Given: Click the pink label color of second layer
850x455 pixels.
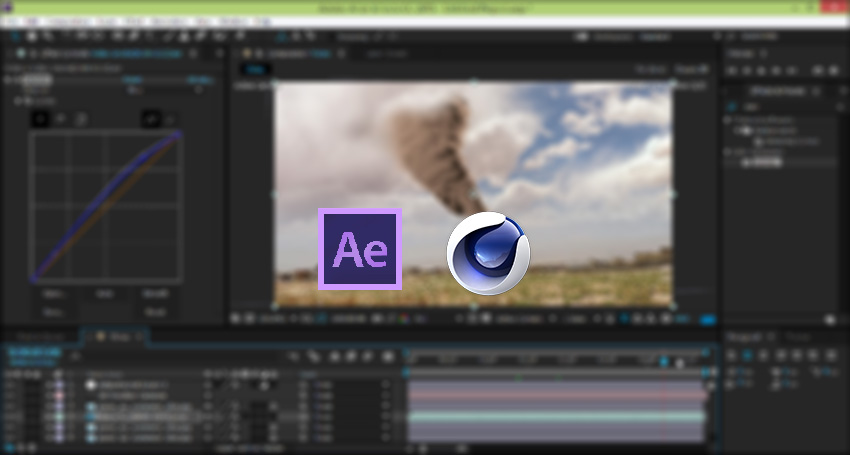Looking at the screenshot, I should (x=59, y=395).
